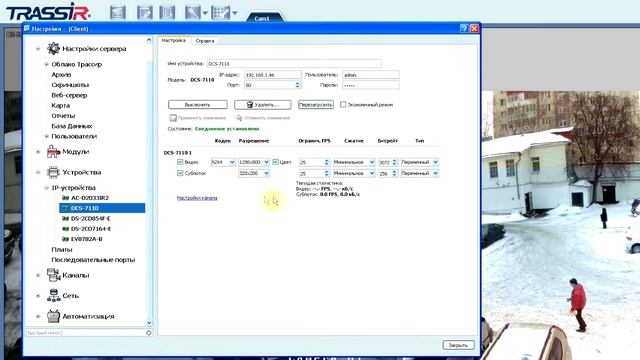Collapse the IP-устройства node
This screenshot has height=360, width=640.
pos(47,188)
